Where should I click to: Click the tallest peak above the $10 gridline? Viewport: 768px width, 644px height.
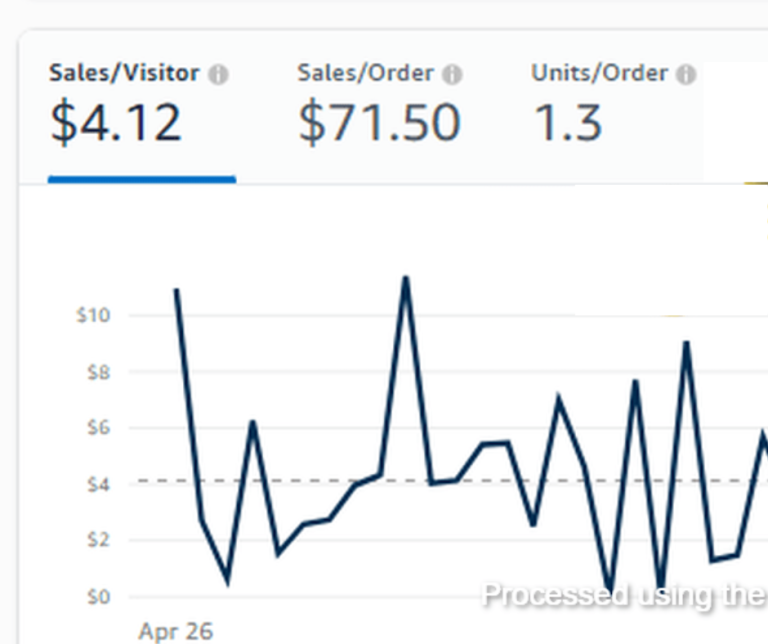click(405, 278)
